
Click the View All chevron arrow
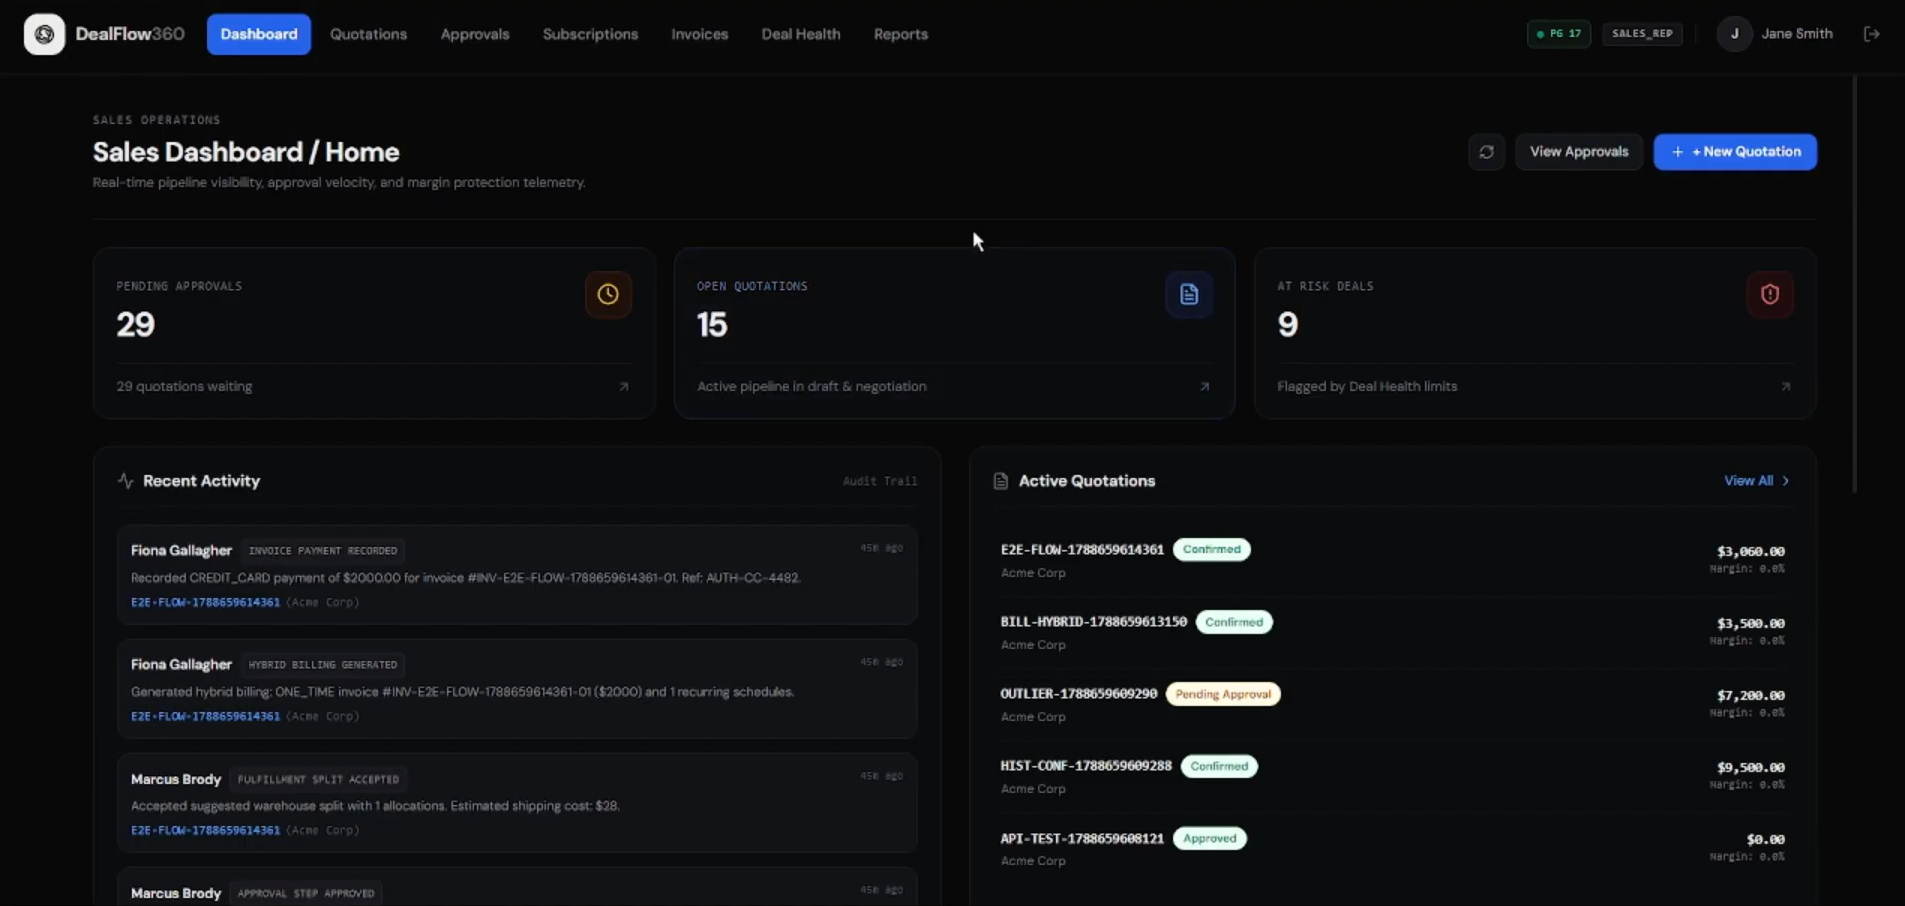coord(1786,481)
